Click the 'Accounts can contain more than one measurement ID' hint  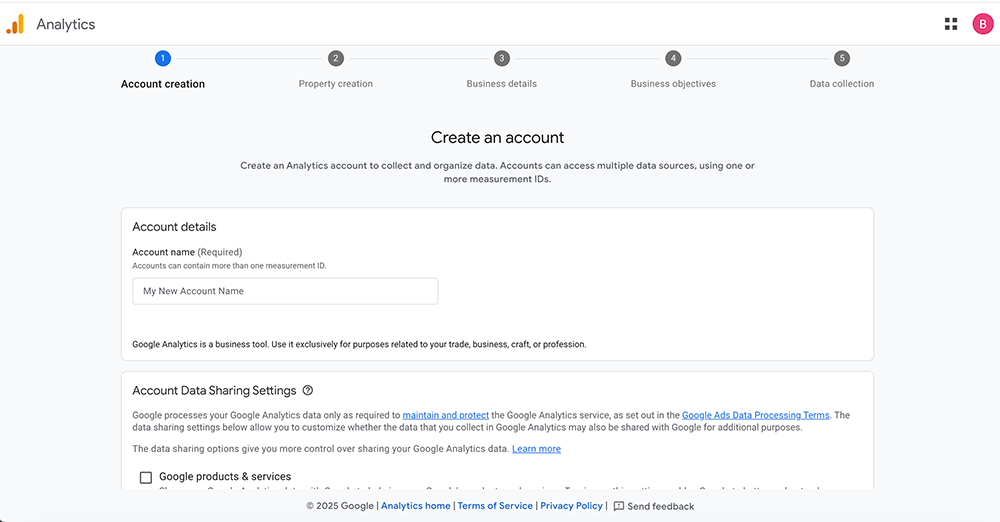(x=229, y=265)
